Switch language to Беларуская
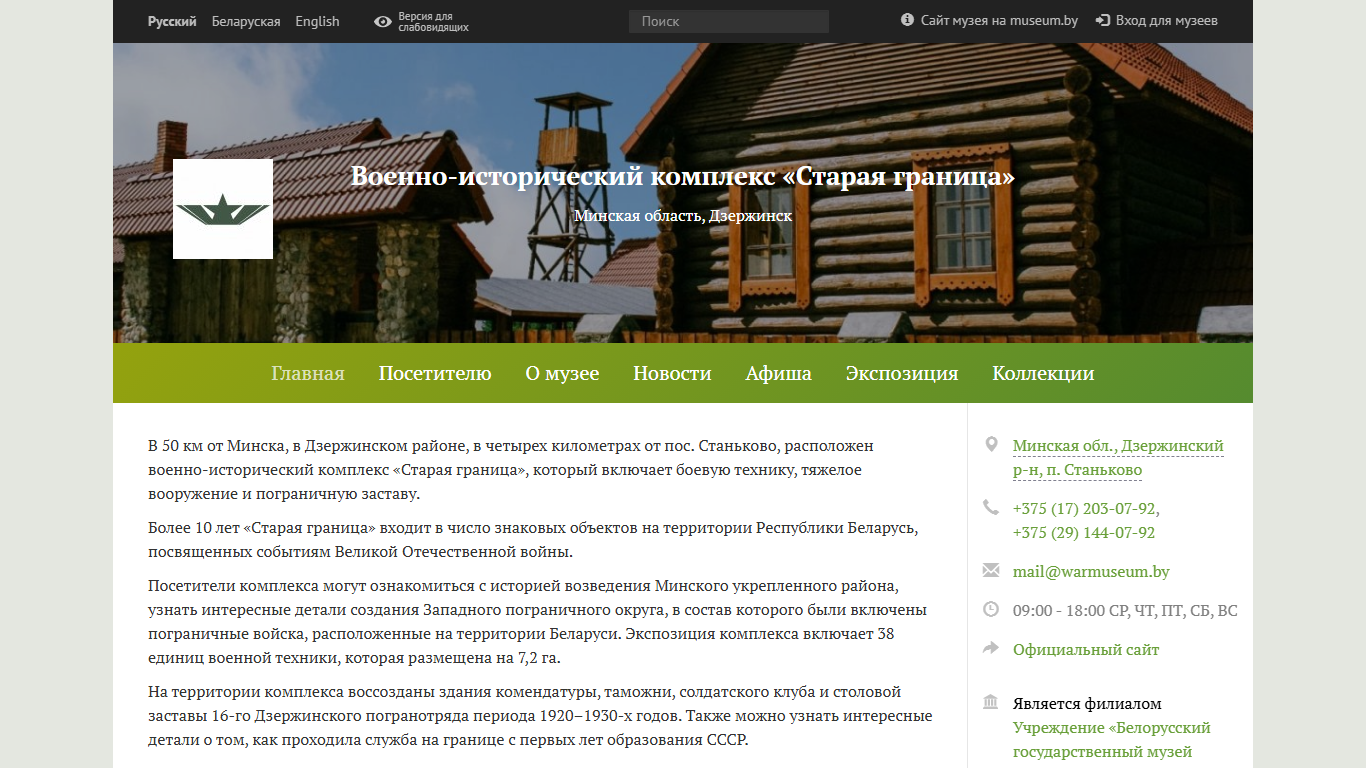 click(x=246, y=21)
